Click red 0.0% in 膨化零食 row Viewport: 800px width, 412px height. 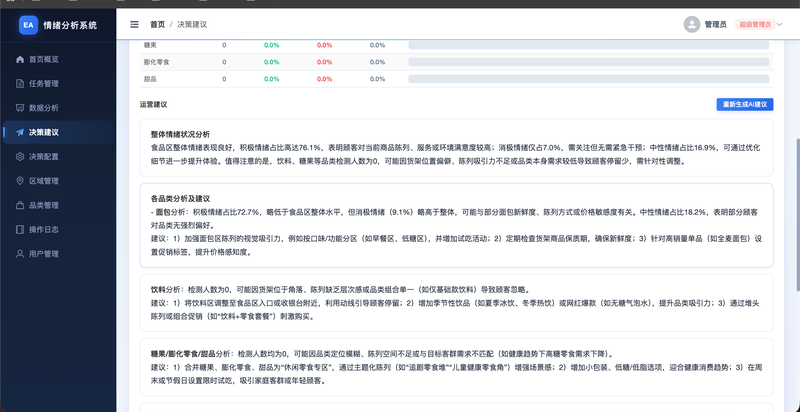(324, 62)
